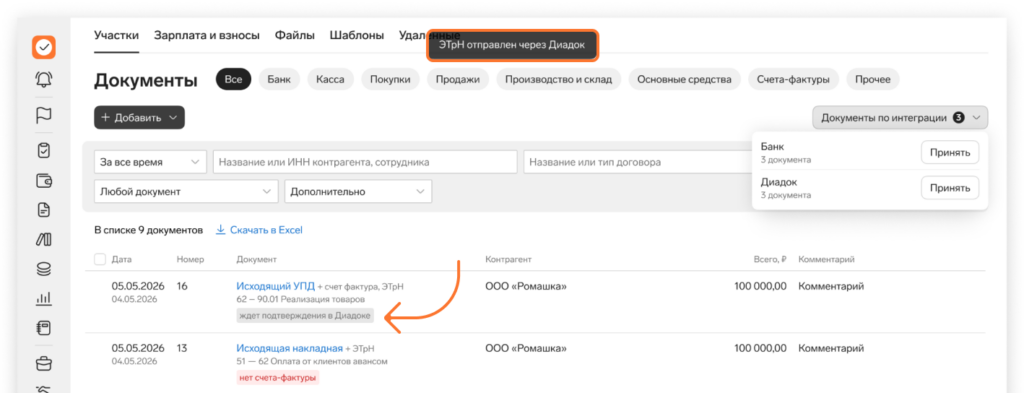The height and width of the screenshot is (393, 1024).
Task: Click the counterparty name or ИНН search field
Action: [365, 162]
